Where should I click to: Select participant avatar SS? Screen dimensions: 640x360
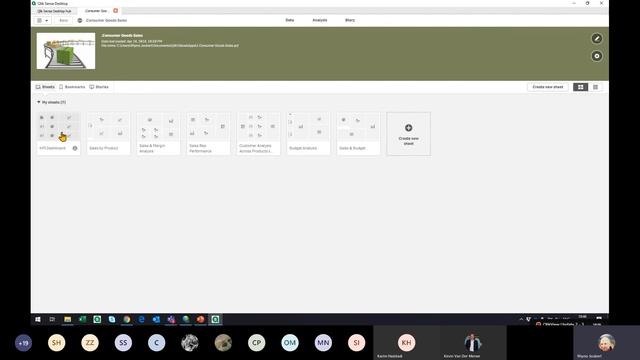click(123, 343)
